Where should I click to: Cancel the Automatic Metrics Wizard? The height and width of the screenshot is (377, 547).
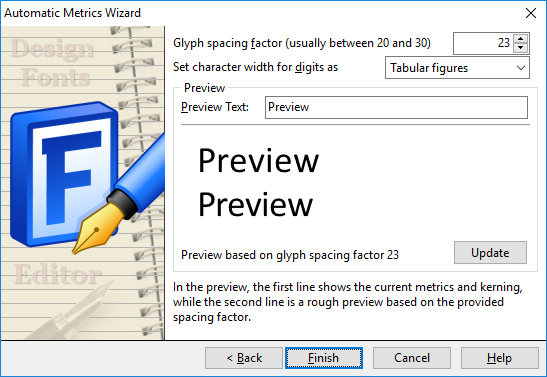412,358
